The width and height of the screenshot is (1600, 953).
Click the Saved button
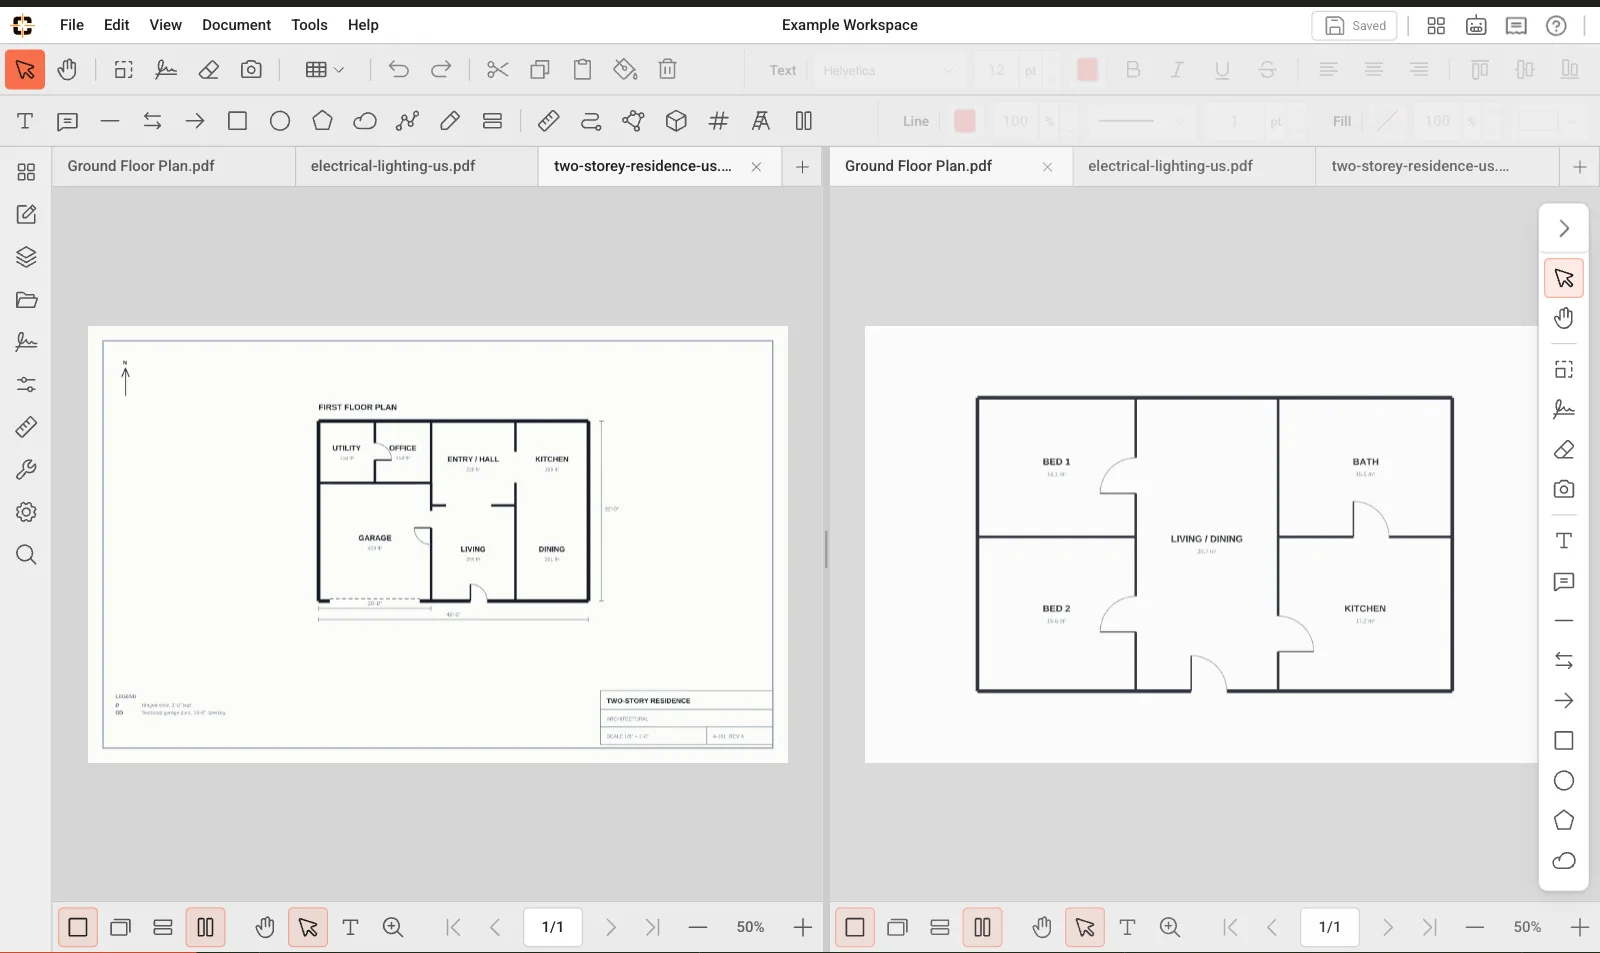[1355, 26]
